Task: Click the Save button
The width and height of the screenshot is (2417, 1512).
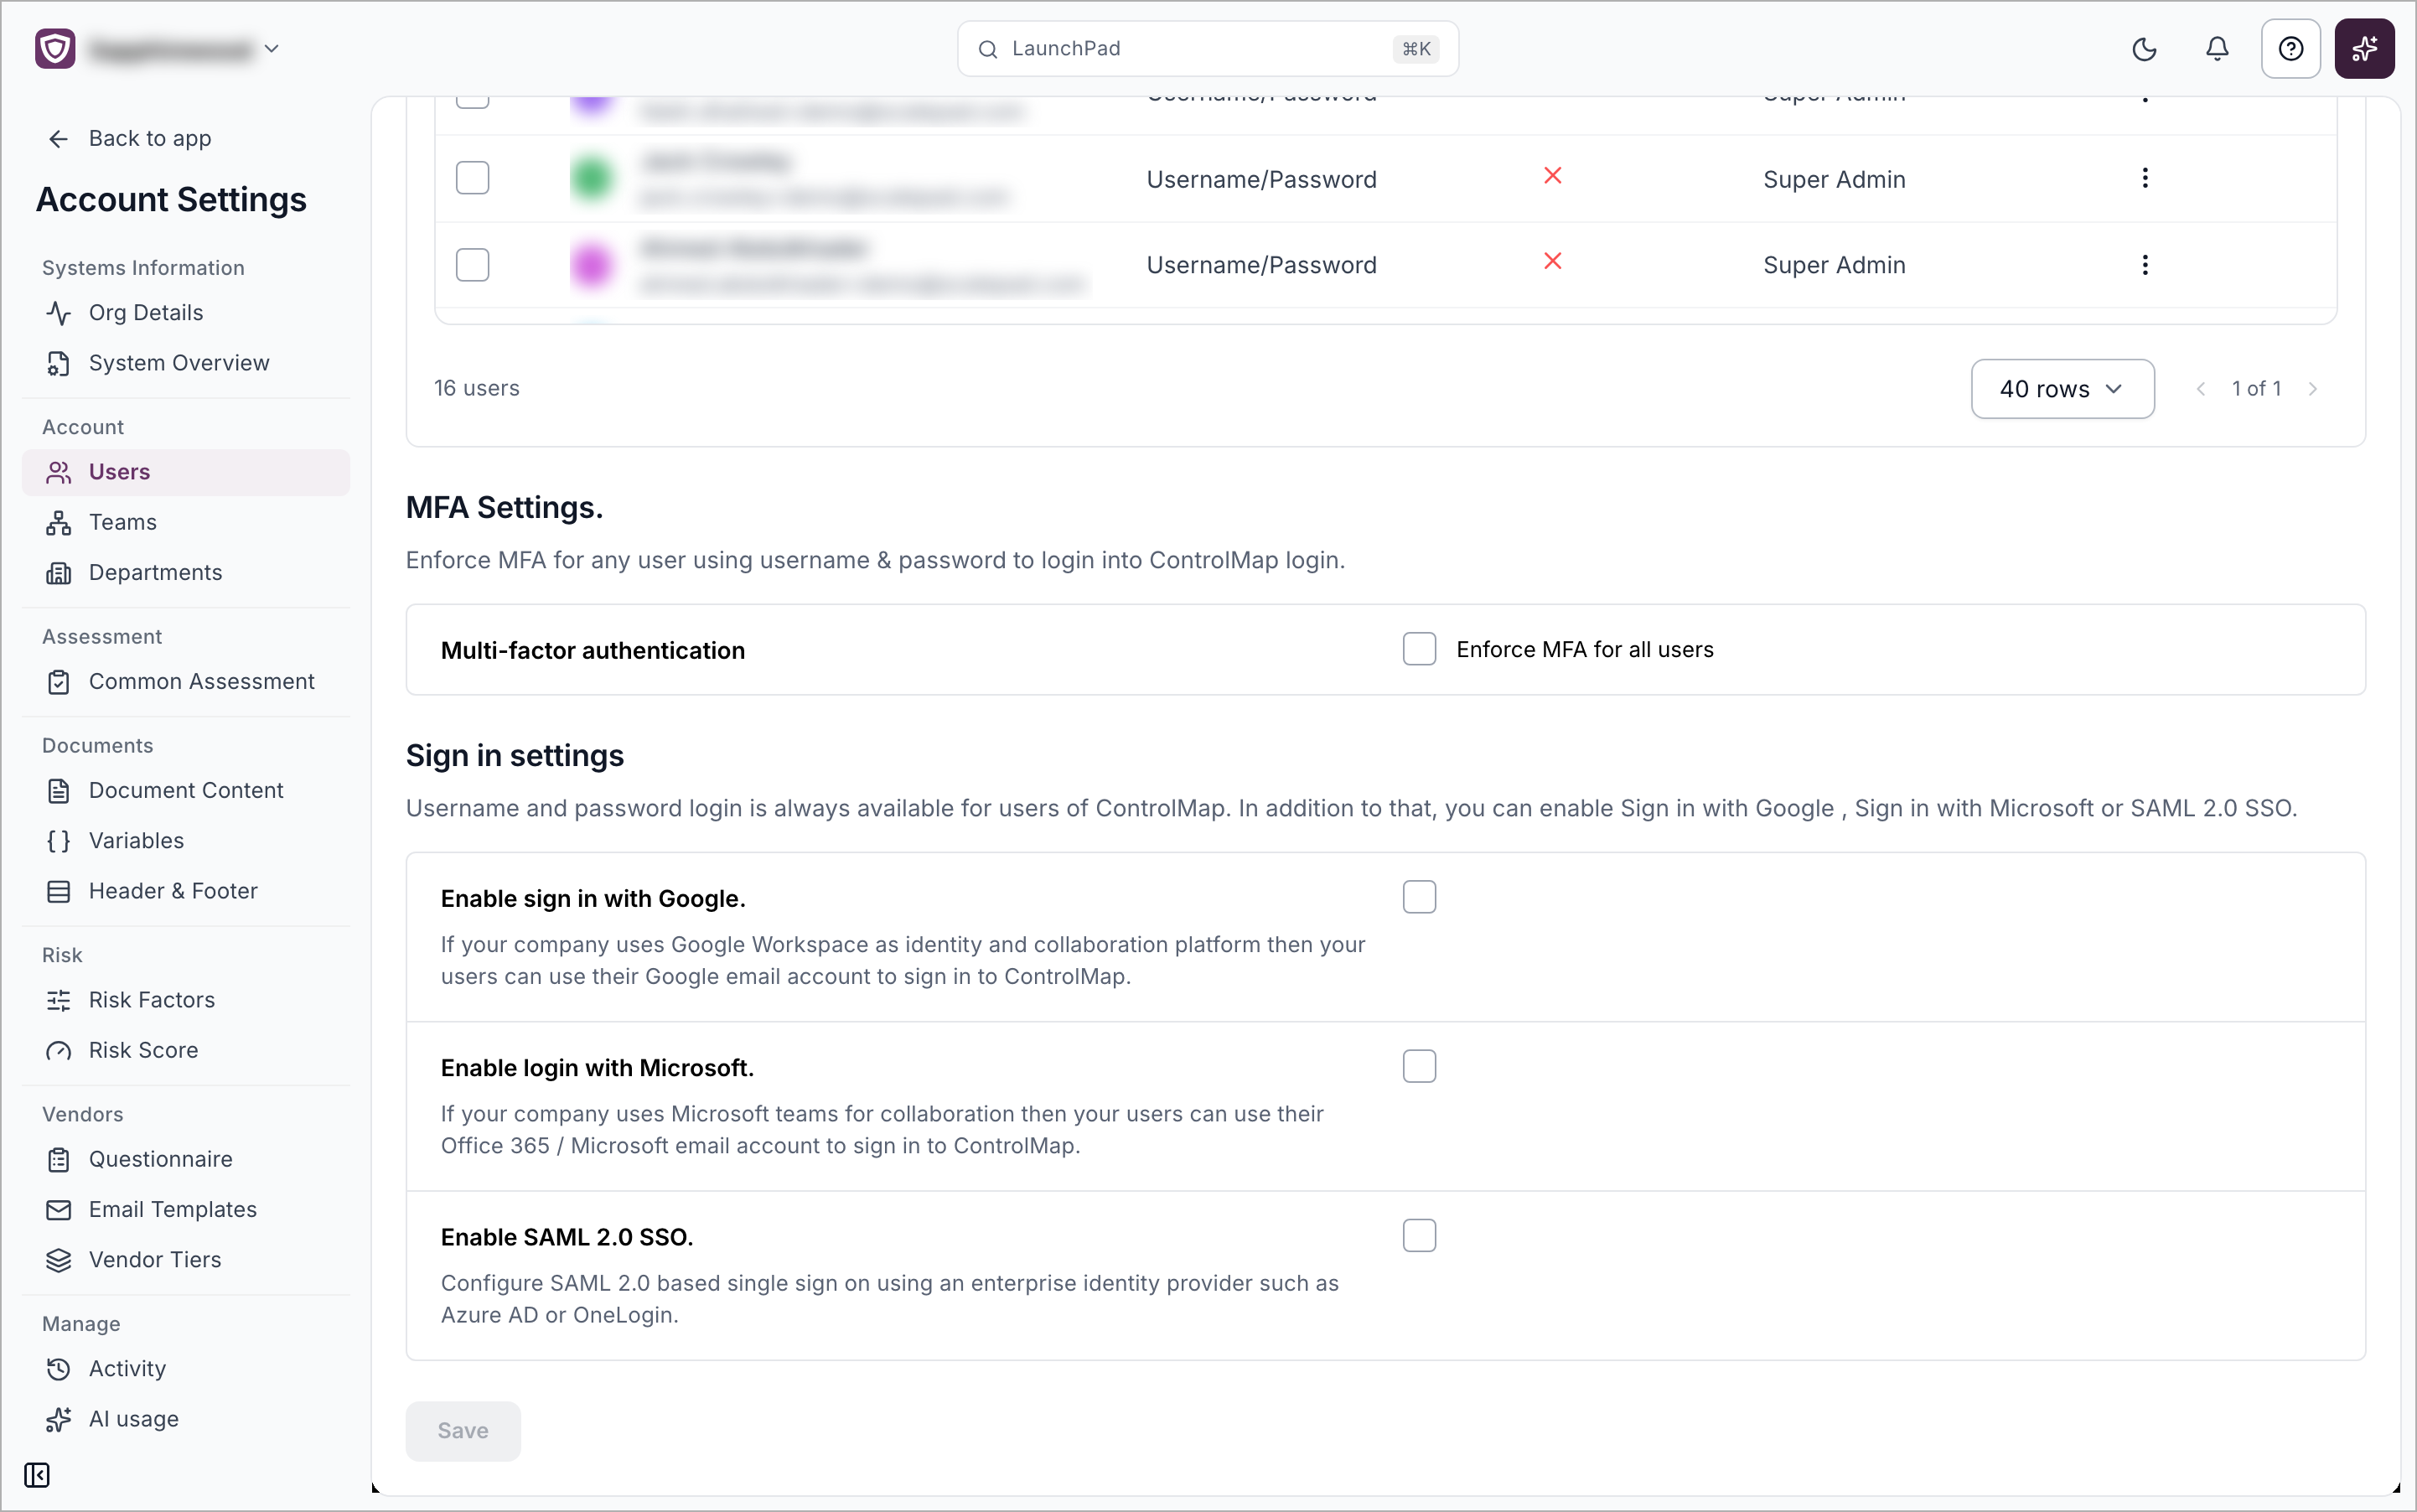Action: click(x=463, y=1431)
